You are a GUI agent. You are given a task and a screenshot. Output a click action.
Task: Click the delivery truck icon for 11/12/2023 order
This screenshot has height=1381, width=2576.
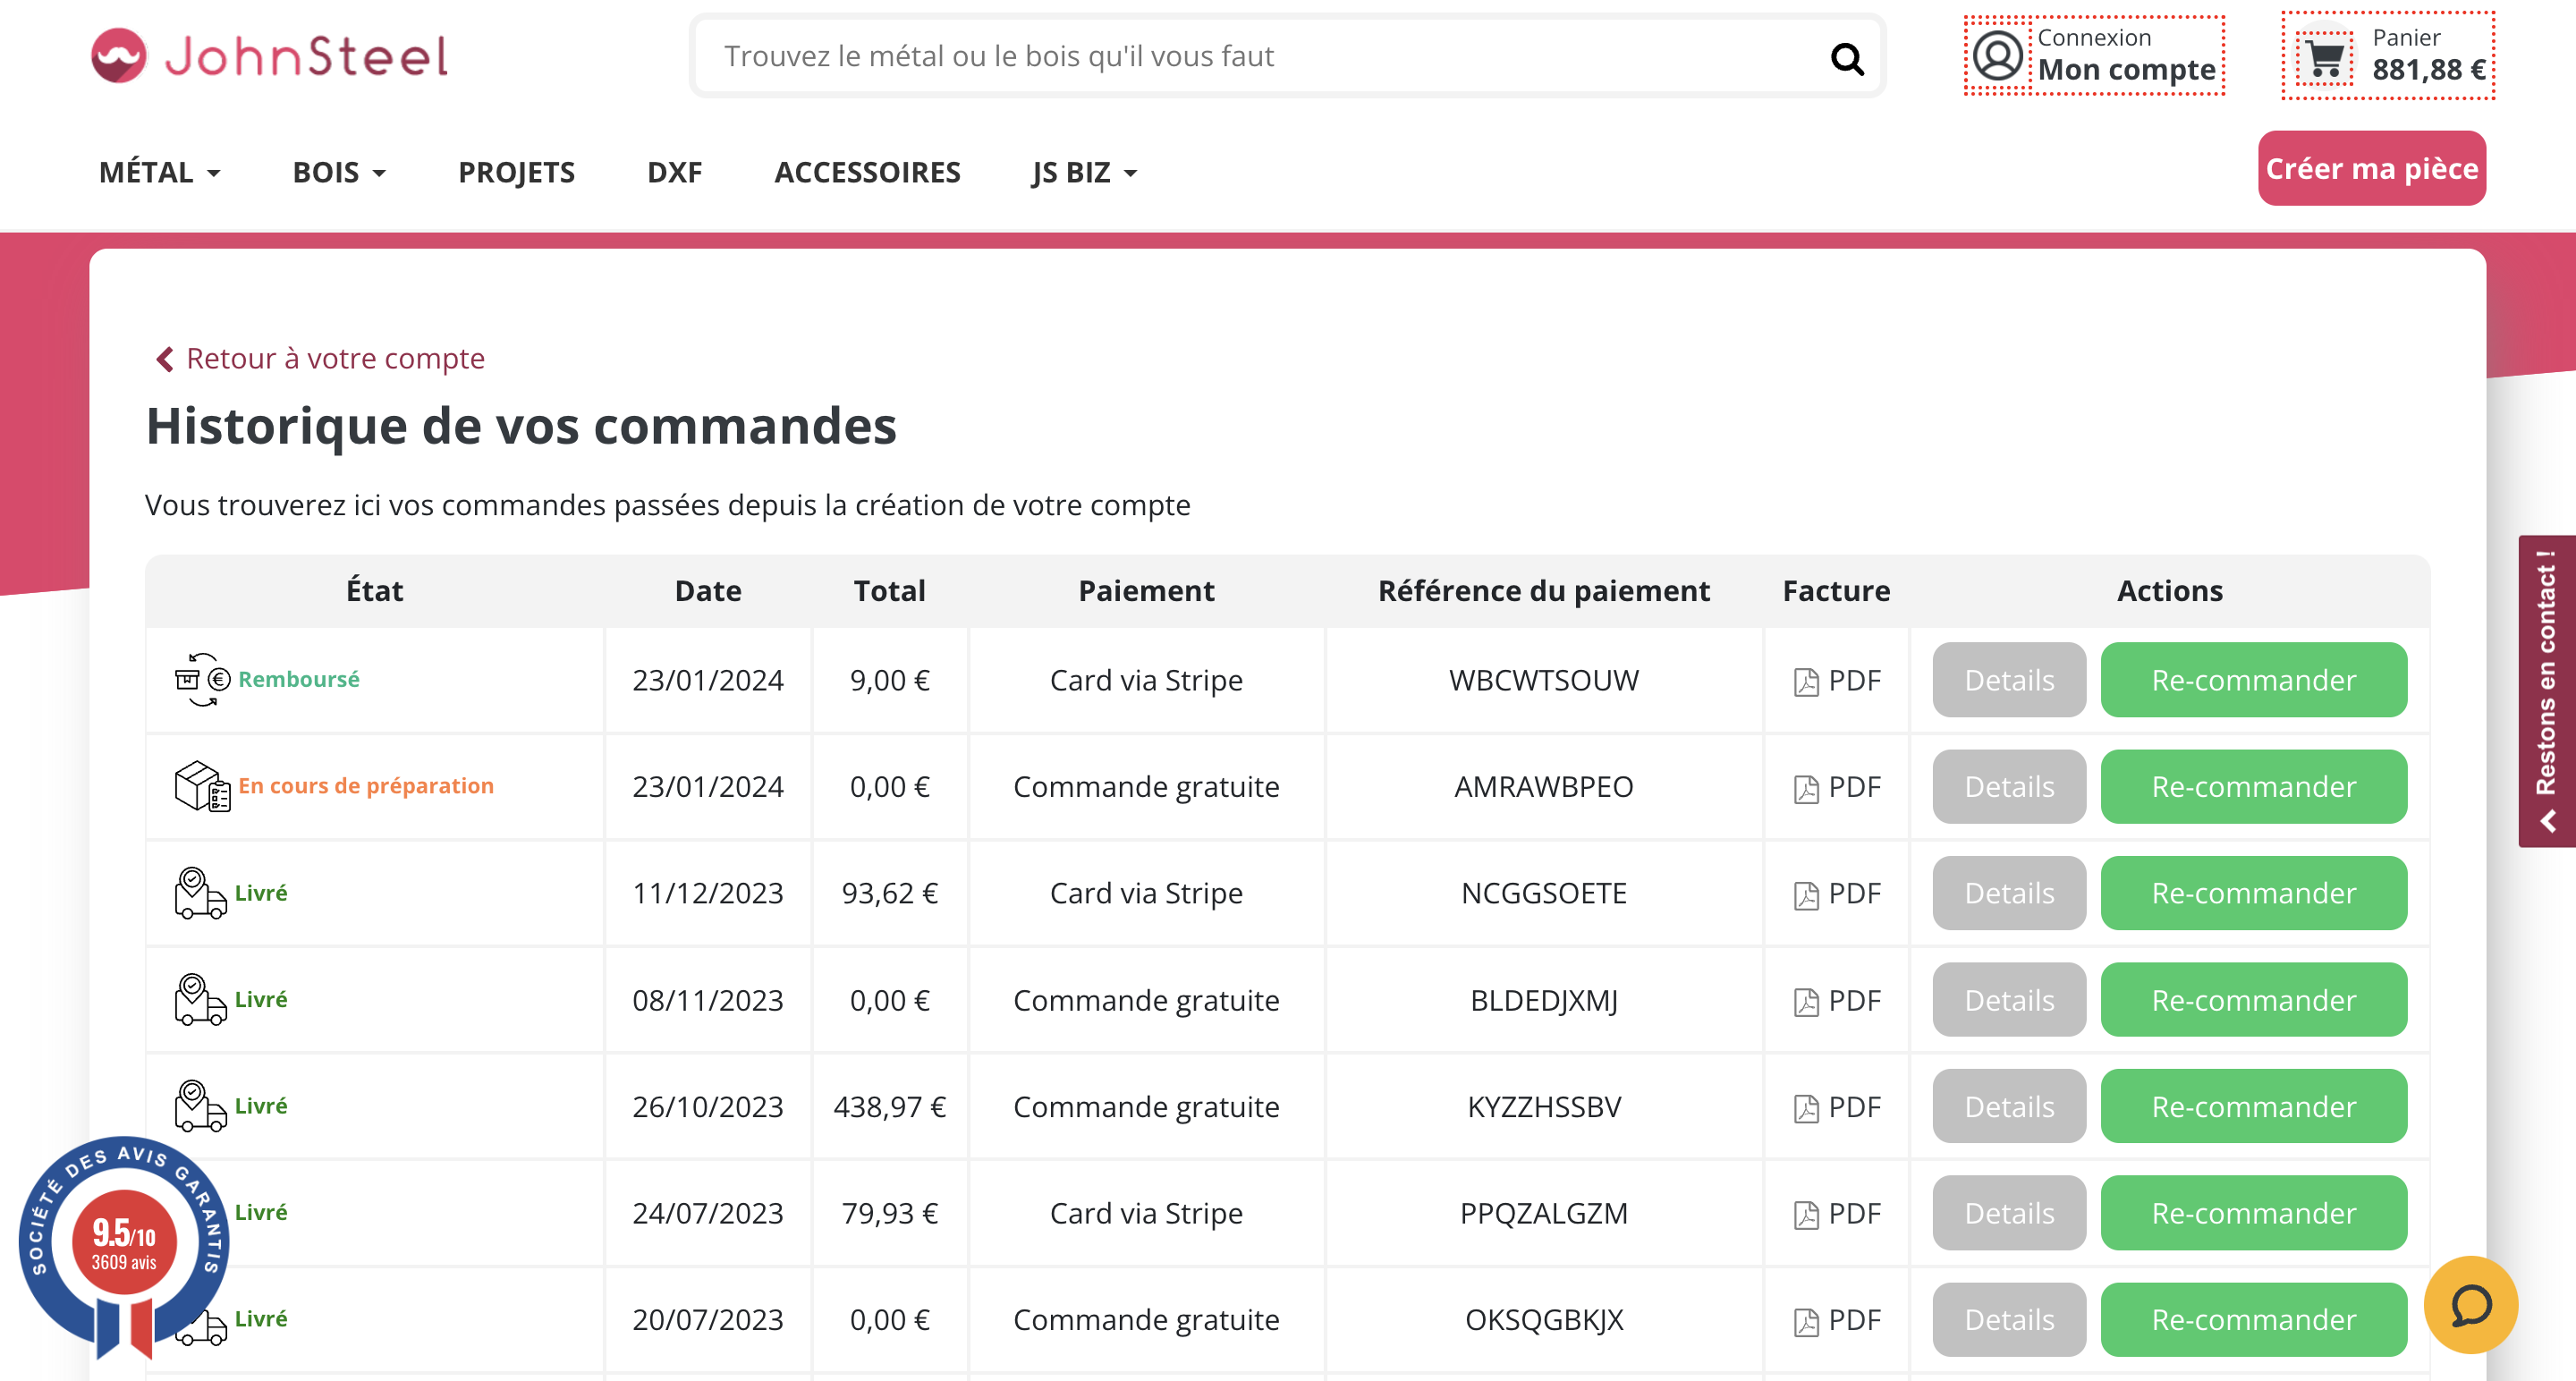(200, 893)
